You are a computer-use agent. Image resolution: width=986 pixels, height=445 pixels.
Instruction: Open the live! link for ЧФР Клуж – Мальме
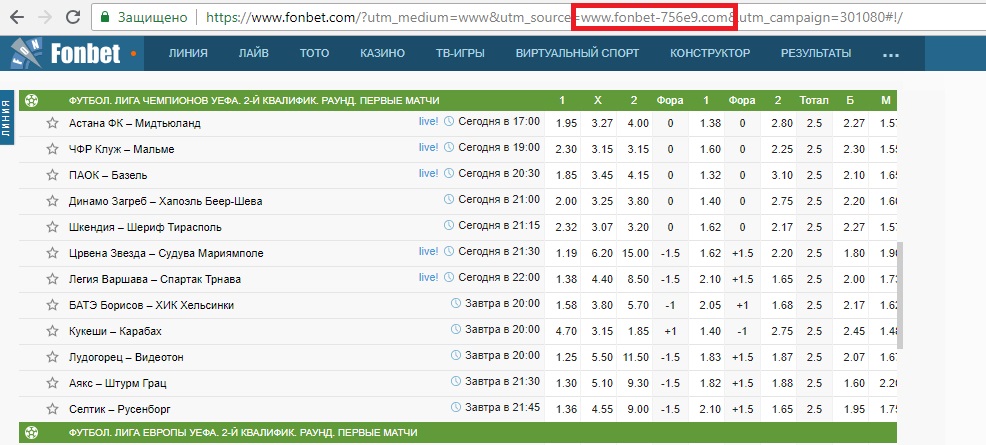428,147
